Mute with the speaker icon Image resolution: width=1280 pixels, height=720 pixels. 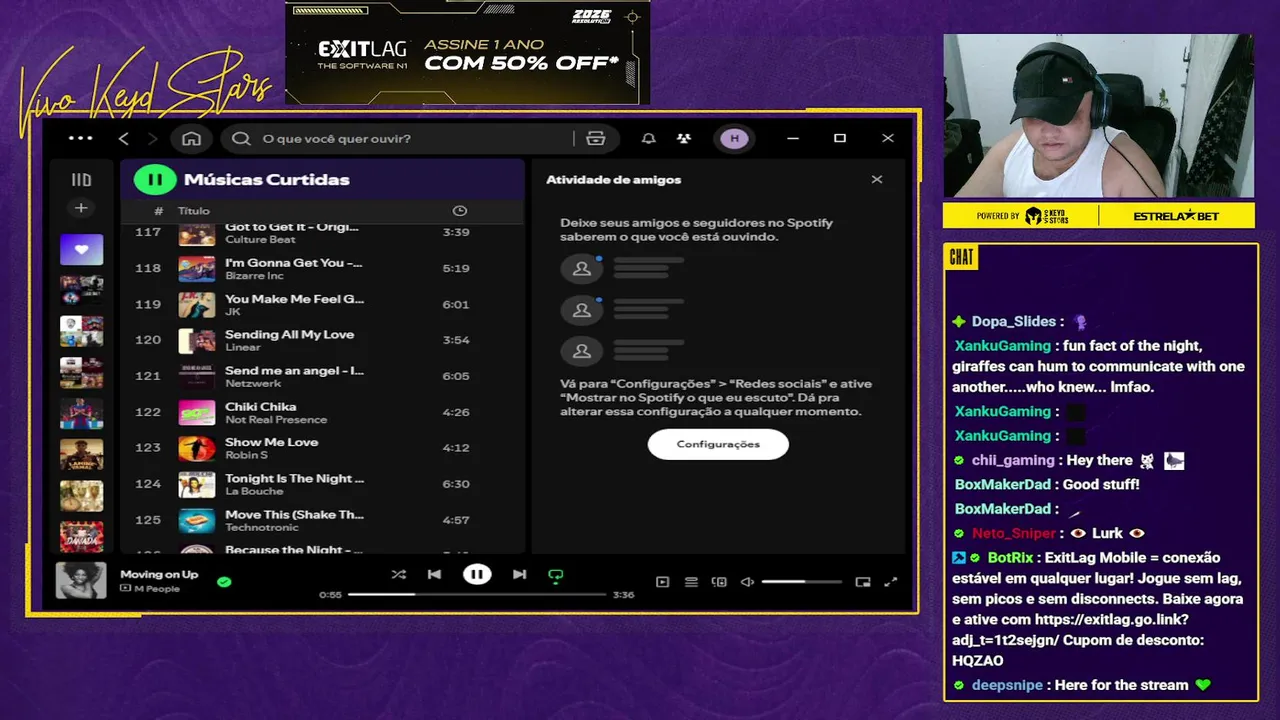click(x=747, y=582)
